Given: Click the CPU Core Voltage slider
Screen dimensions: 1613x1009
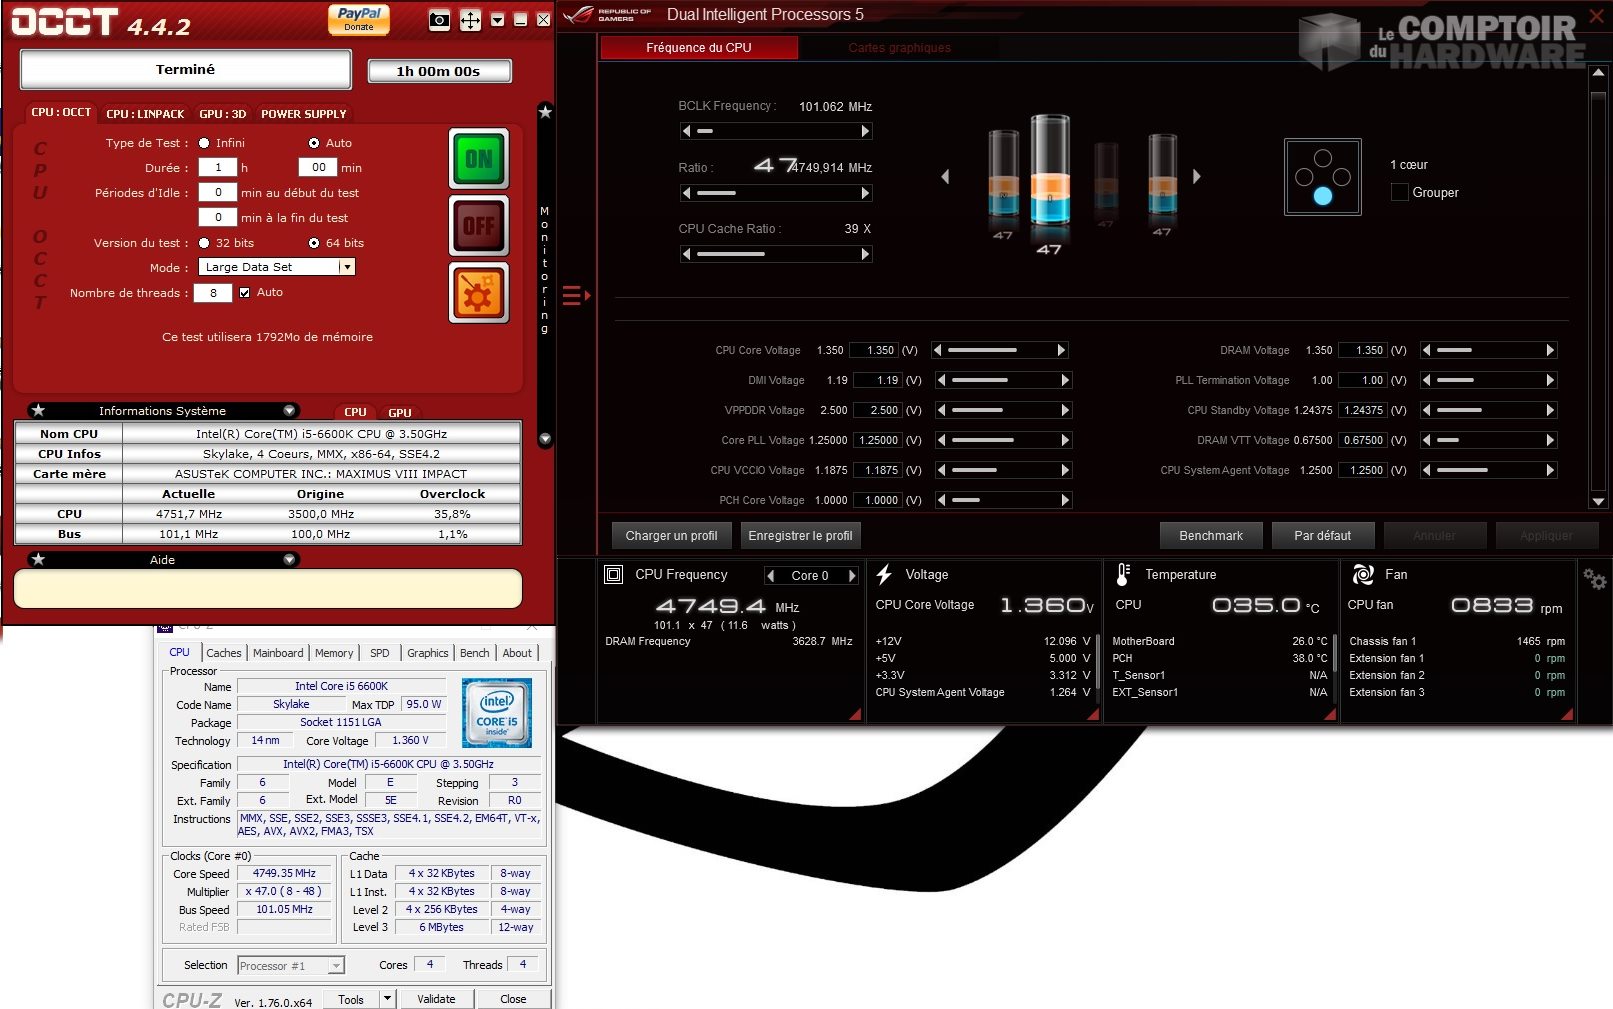Looking at the screenshot, I should tap(1000, 350).
